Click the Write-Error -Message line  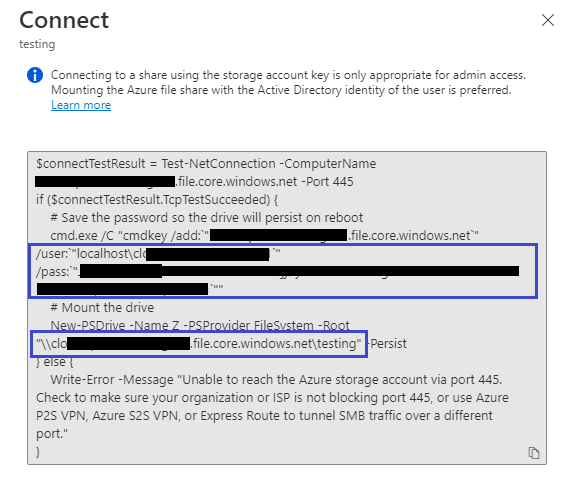tap(276, 380)
